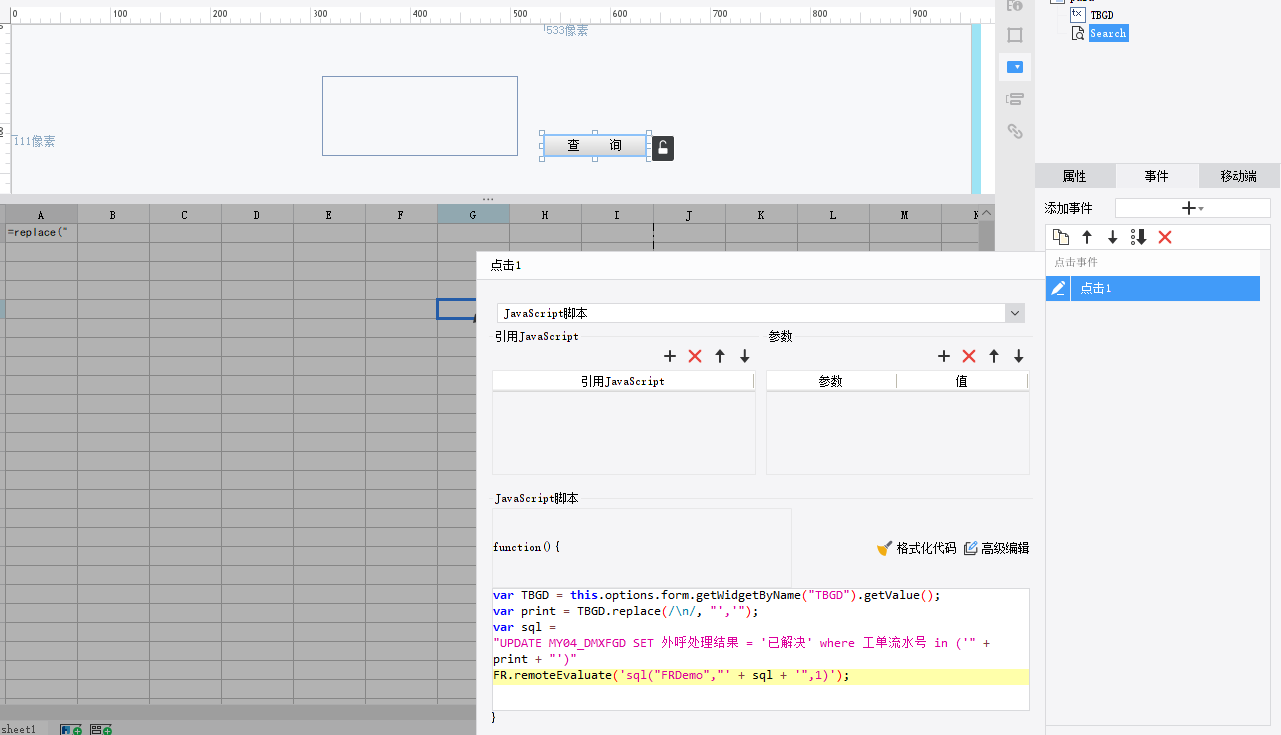Switch to the 事件 tab

pos(1156,176)
